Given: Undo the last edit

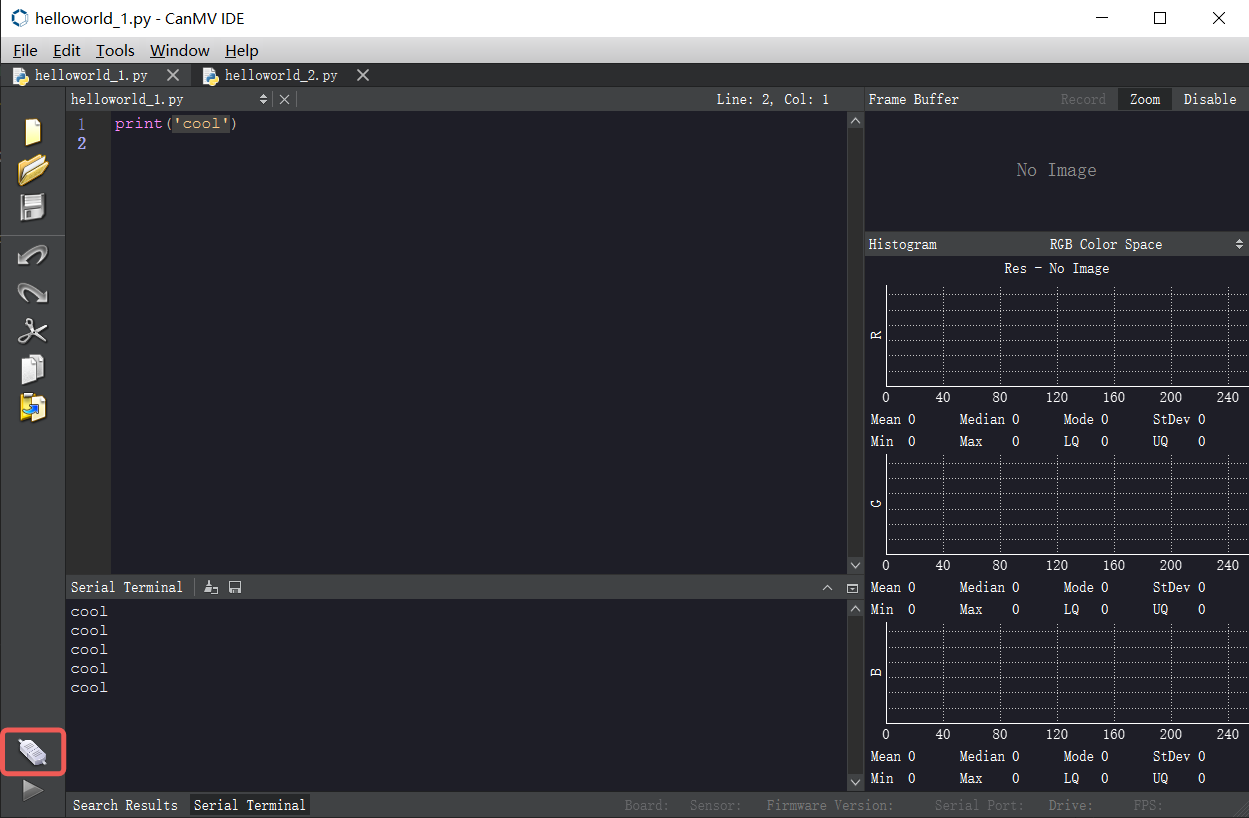Looking at the screenshot, I should point(33,256).
